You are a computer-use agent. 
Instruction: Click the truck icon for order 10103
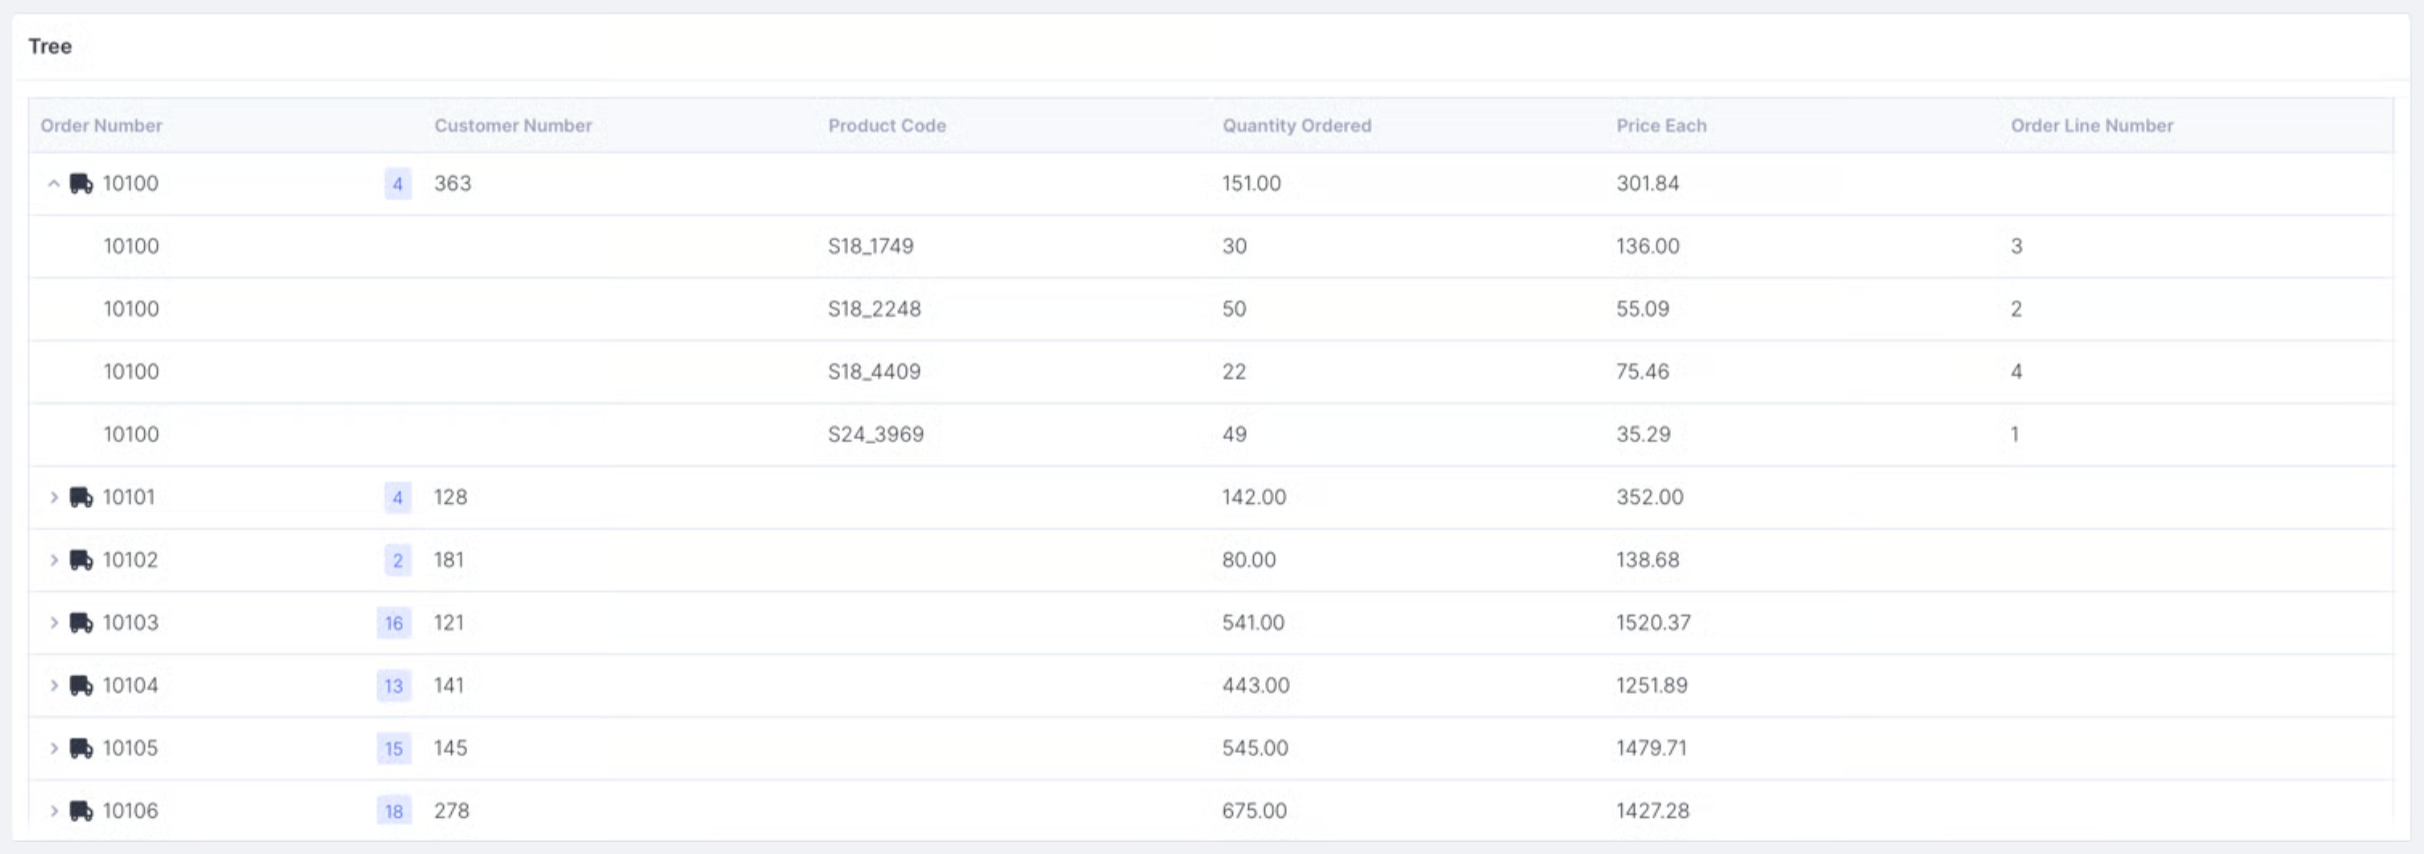pyautogui.click(x=81, y=623)
